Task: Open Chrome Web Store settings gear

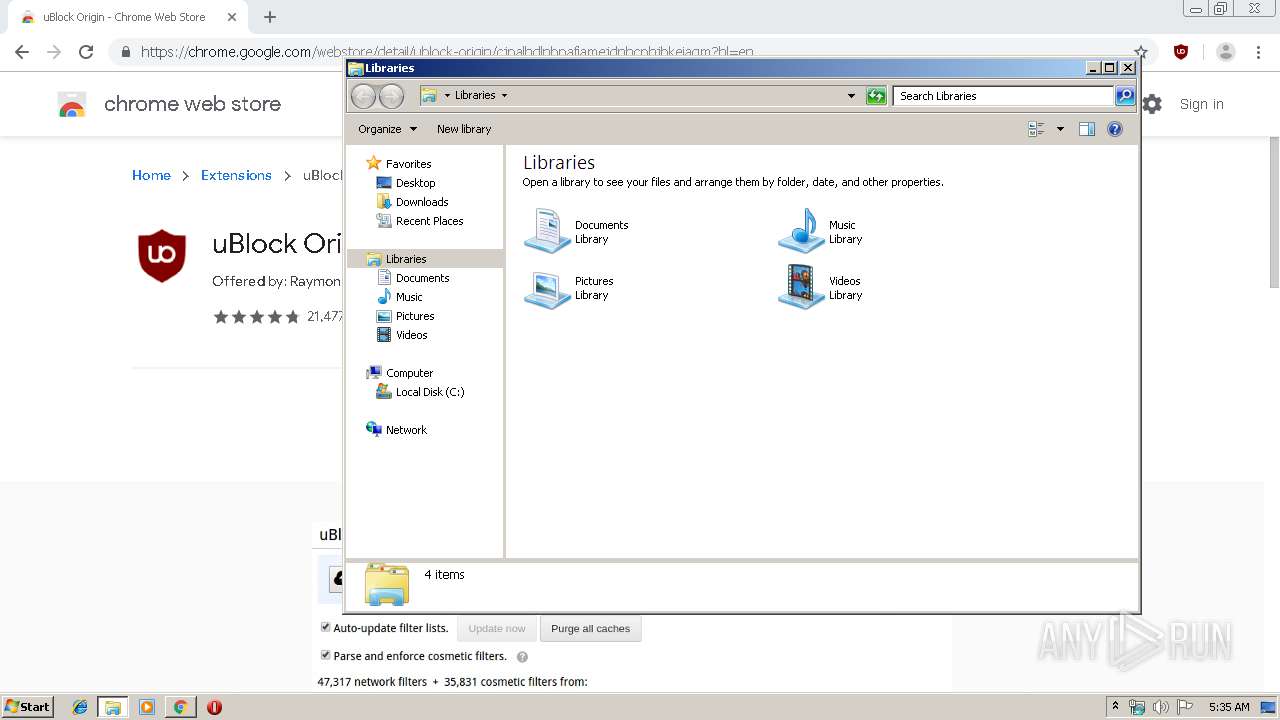Action: (x=1152, y=104)
